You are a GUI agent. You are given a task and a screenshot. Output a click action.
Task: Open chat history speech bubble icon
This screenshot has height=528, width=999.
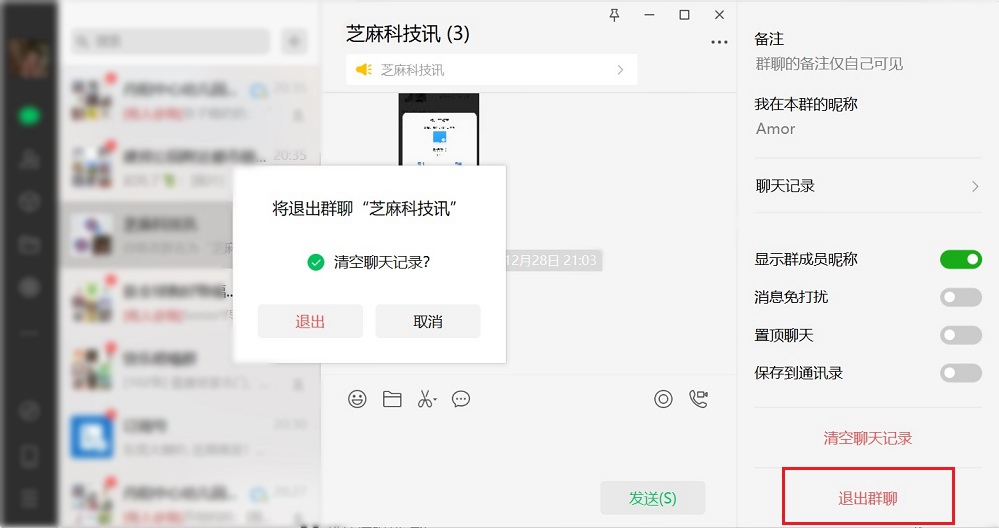pos(461,399)
